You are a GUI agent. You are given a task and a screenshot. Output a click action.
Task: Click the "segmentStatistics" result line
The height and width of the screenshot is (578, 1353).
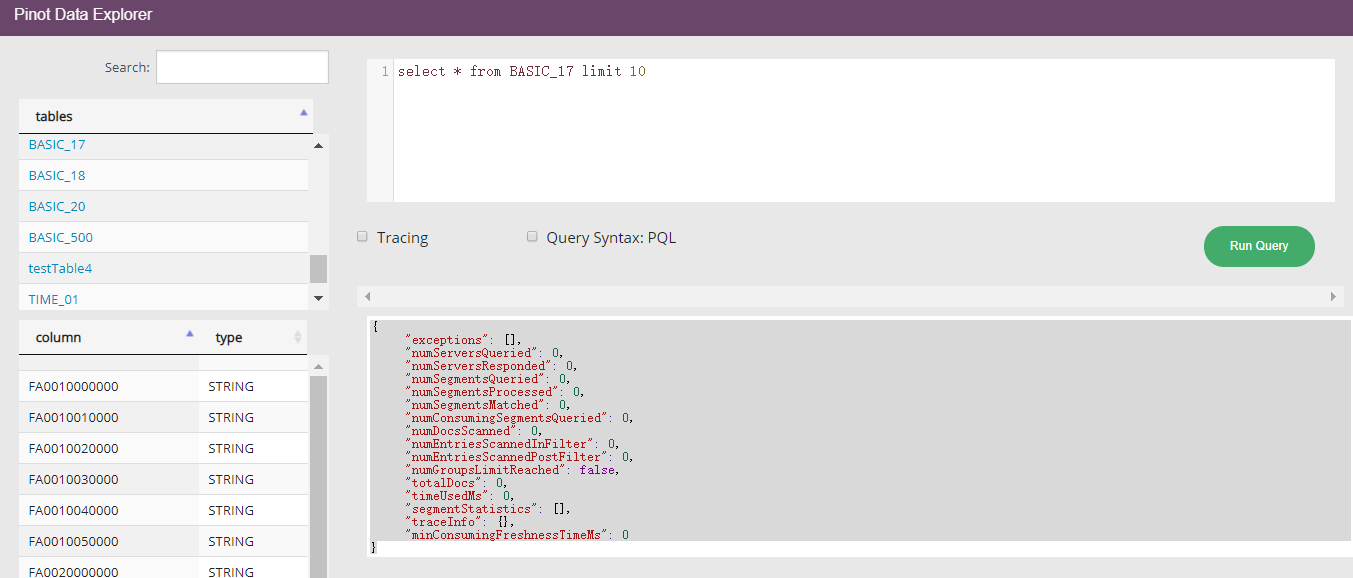point(488,509)
